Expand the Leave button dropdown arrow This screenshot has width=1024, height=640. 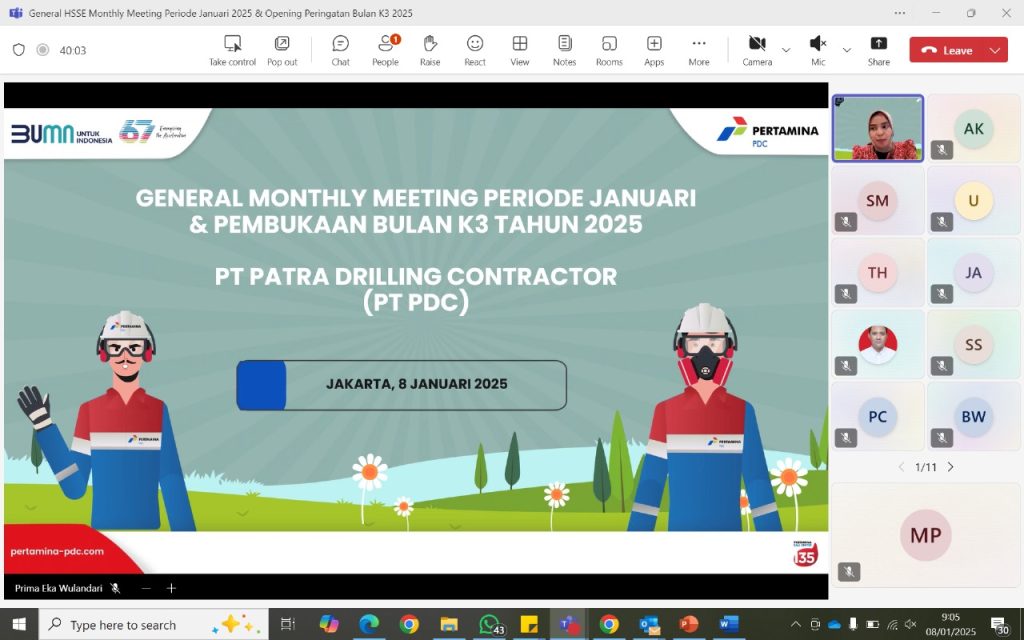995,50
